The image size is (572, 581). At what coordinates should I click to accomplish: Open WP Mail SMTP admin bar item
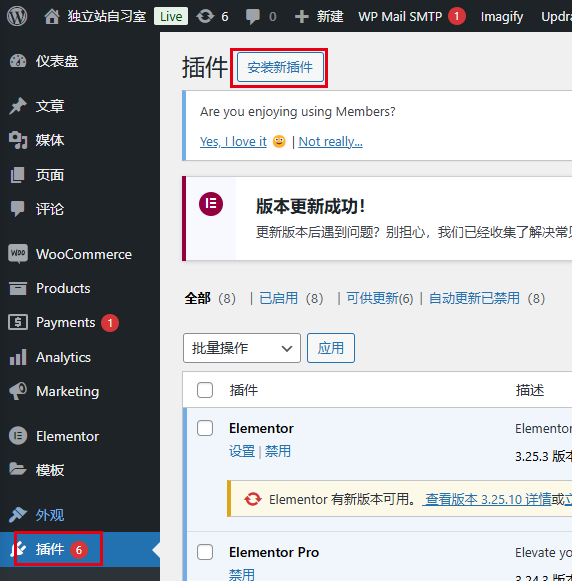pos(400,17)
